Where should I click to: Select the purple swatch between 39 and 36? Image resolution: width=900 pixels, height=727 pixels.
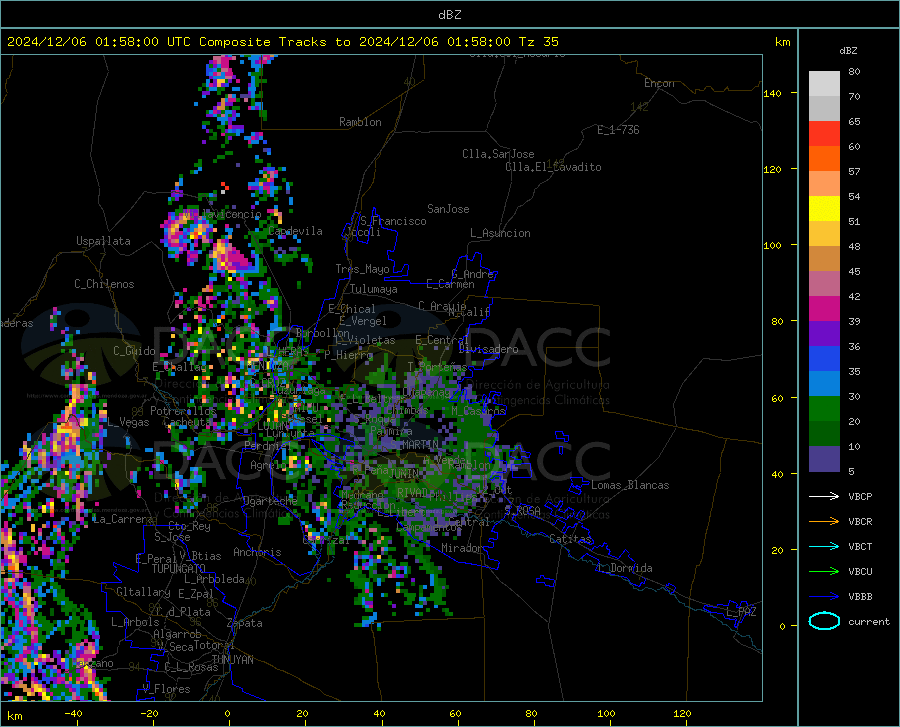824,334
